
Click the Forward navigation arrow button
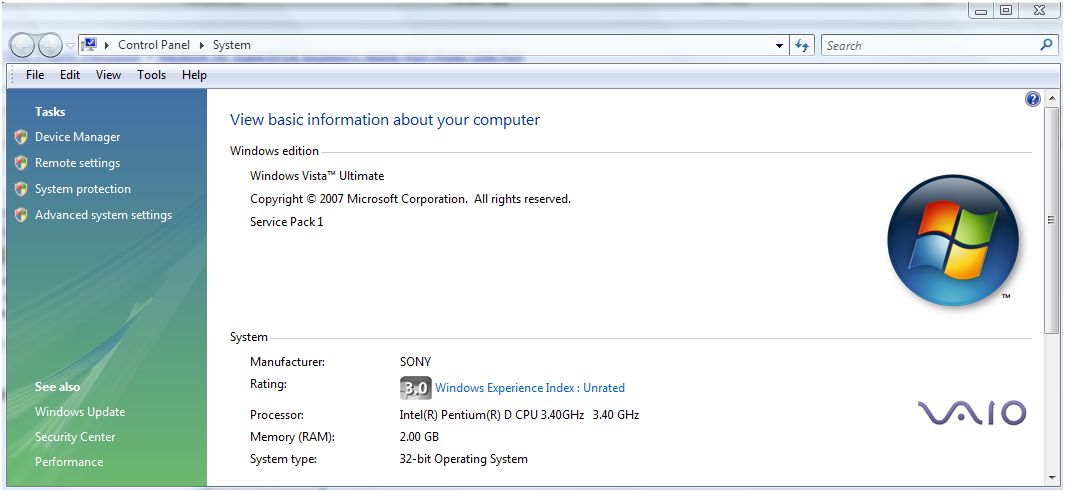pyautogui.click(x=50, y=46)
